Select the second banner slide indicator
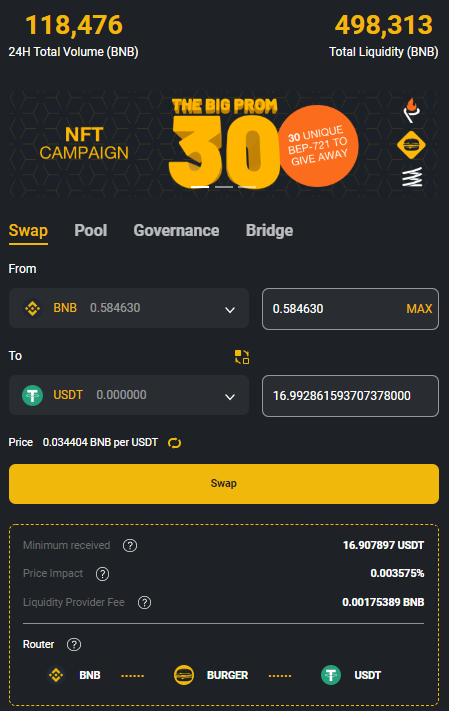Viewport: 449px width, 711px height. [224, 186]
